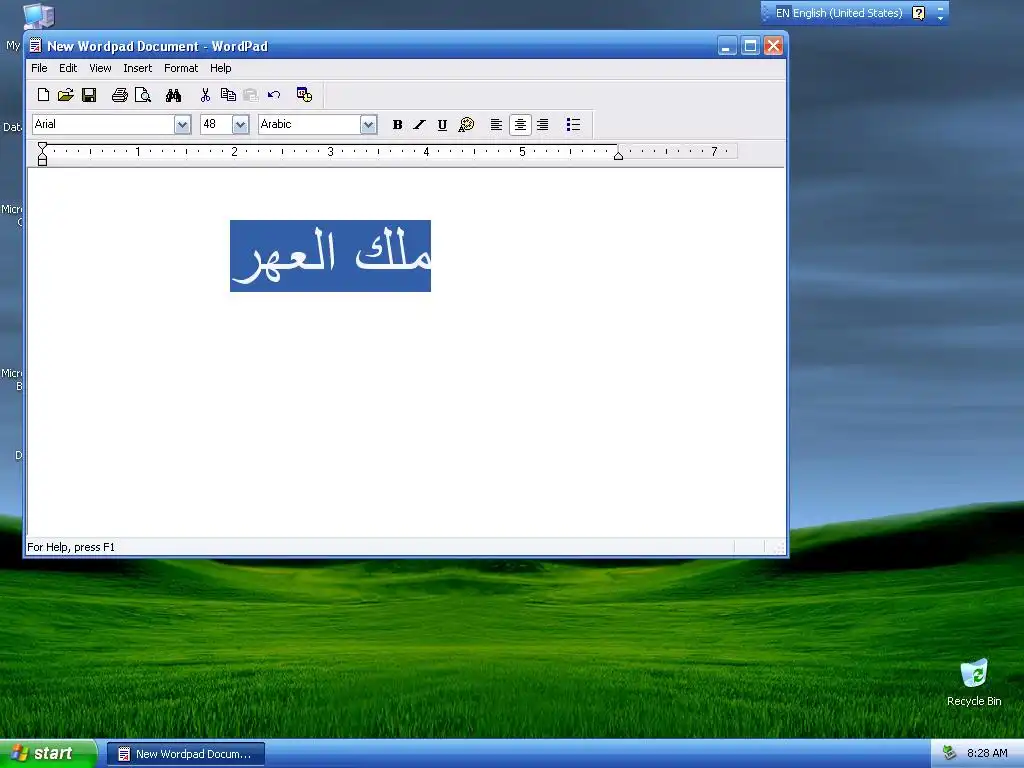Minimize the WordPad window
This screenshot has width=1024, height=768.
coord(727,46)
